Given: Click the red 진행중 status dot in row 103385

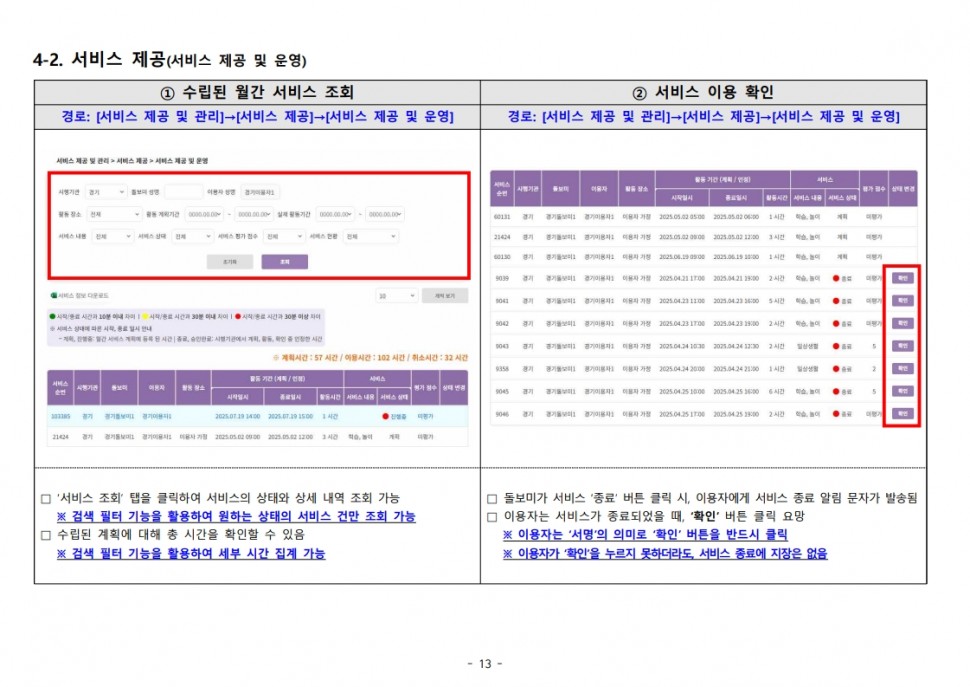Looking at the screenshot, I should [x=383, y=416].
